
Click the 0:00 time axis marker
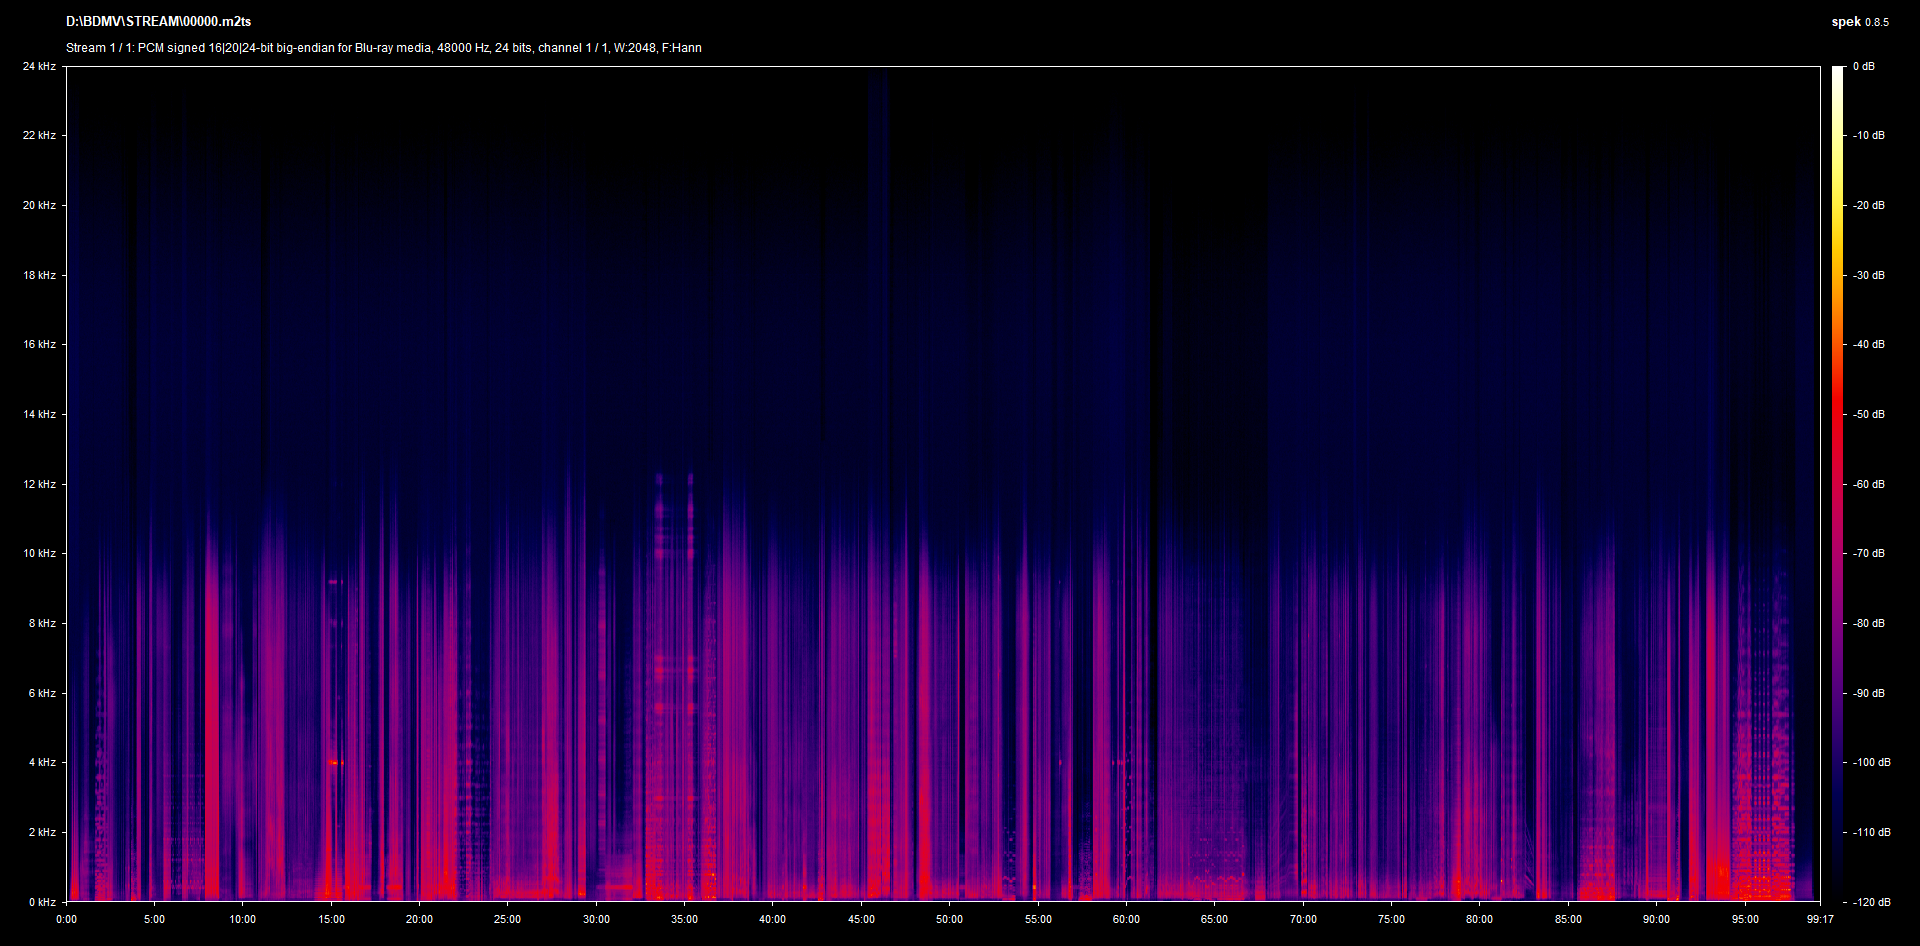tap(66, 919)
